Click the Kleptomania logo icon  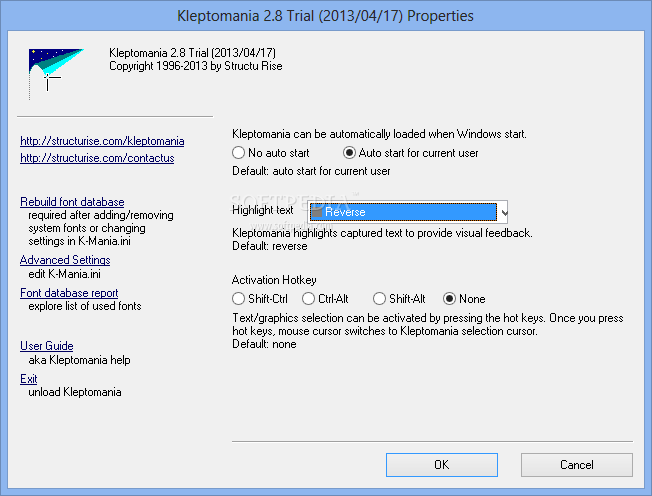(56, 73)
